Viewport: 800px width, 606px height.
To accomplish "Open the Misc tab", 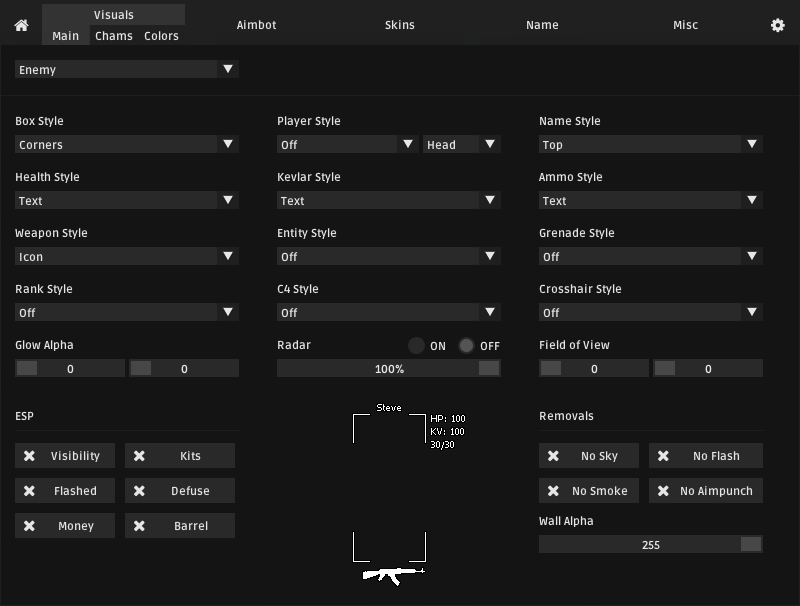I will point(685,25).
